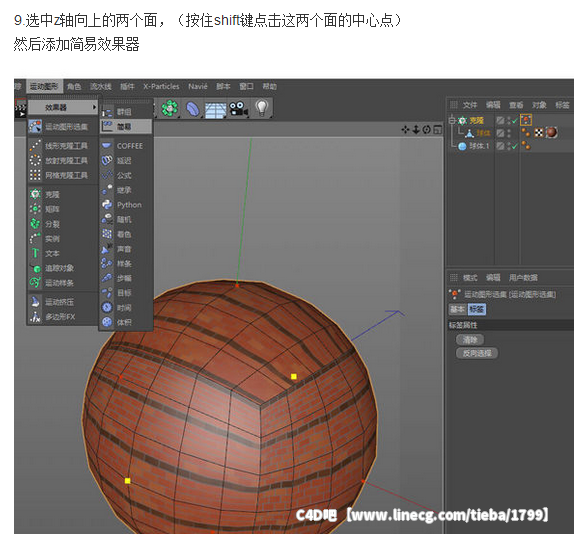Click the brick material tag on 球体
Viewport: 582px width, 534px height.
(x=551, y=132)
